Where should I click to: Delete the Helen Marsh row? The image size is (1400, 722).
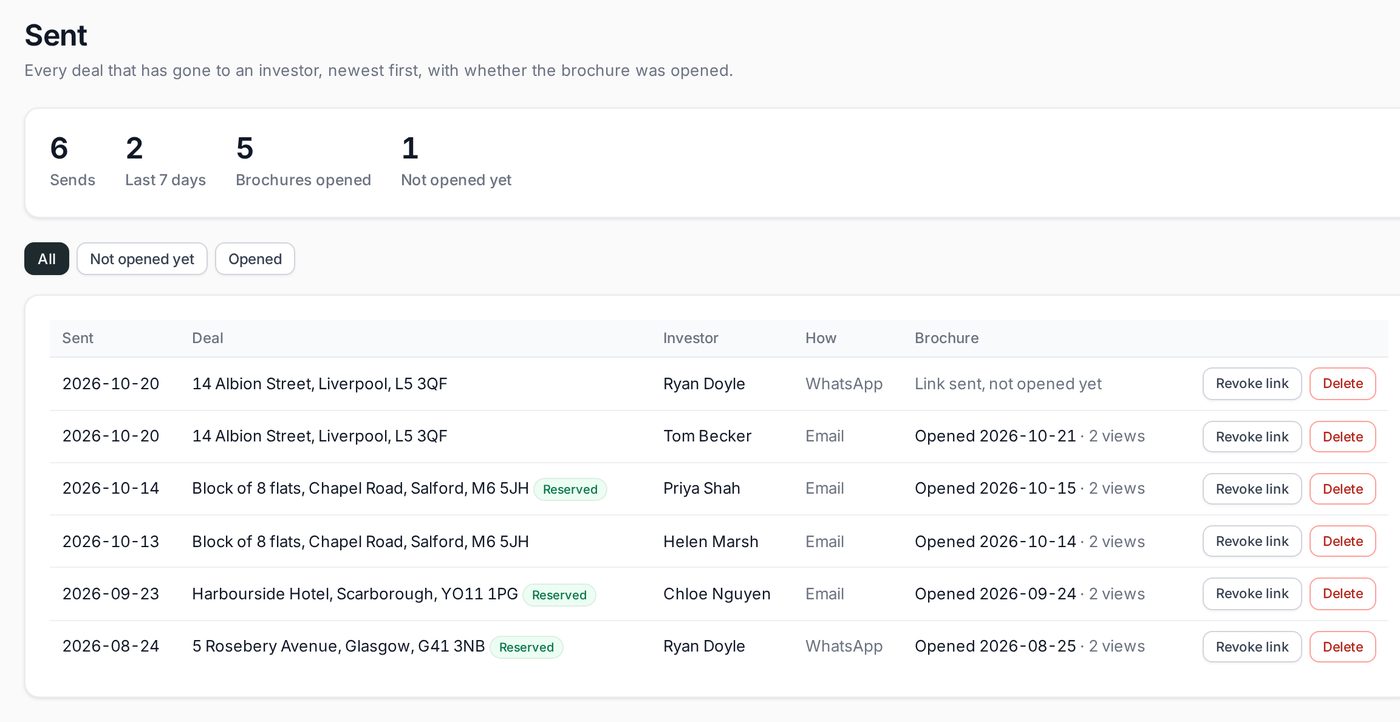pyautogui.click(x=1343, y=542)
